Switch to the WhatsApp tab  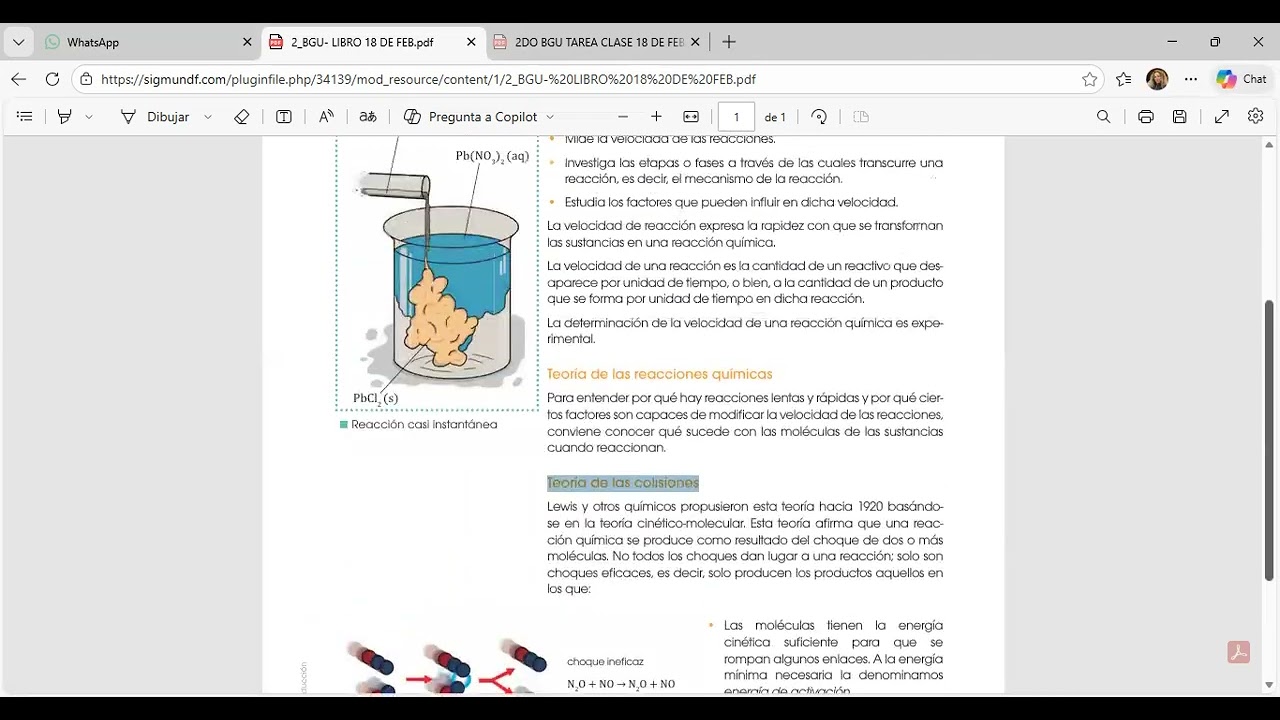pyautogui.click(x=148, y=42)
